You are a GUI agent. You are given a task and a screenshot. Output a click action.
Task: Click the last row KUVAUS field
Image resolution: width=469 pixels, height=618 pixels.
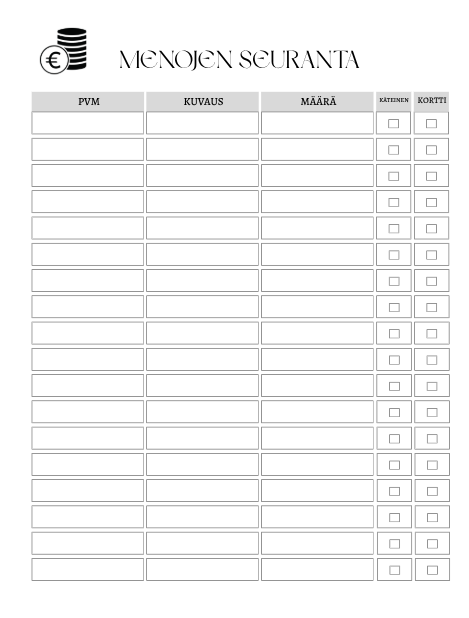(203, 570)
